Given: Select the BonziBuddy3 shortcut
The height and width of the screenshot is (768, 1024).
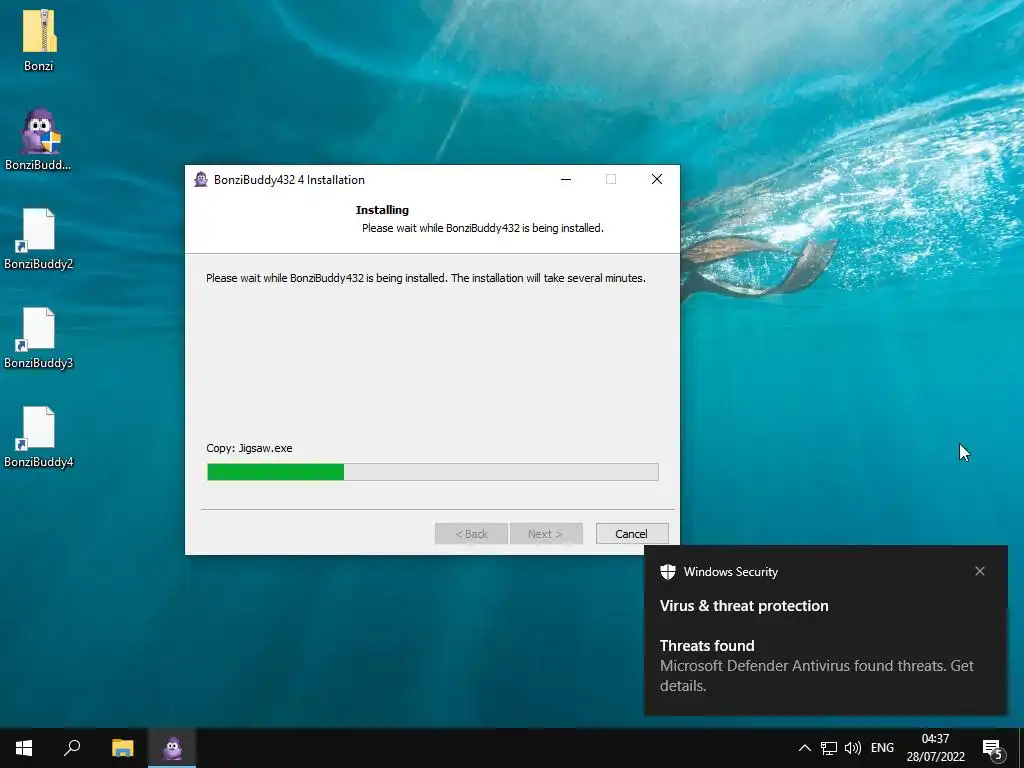Looking at the screenshot, I should (39, 338).
